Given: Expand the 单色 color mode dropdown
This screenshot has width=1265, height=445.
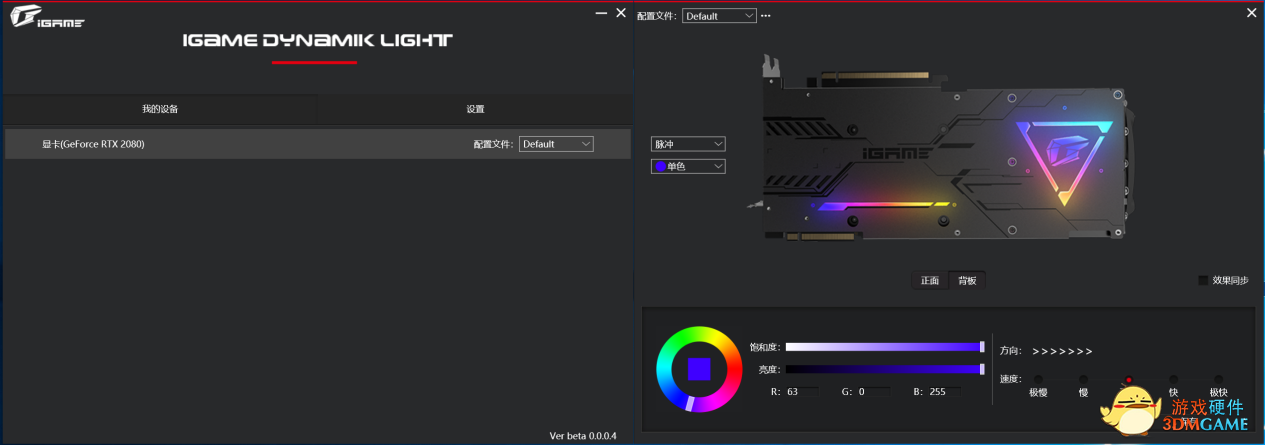Looking at the screenshot, I should 688,166.
